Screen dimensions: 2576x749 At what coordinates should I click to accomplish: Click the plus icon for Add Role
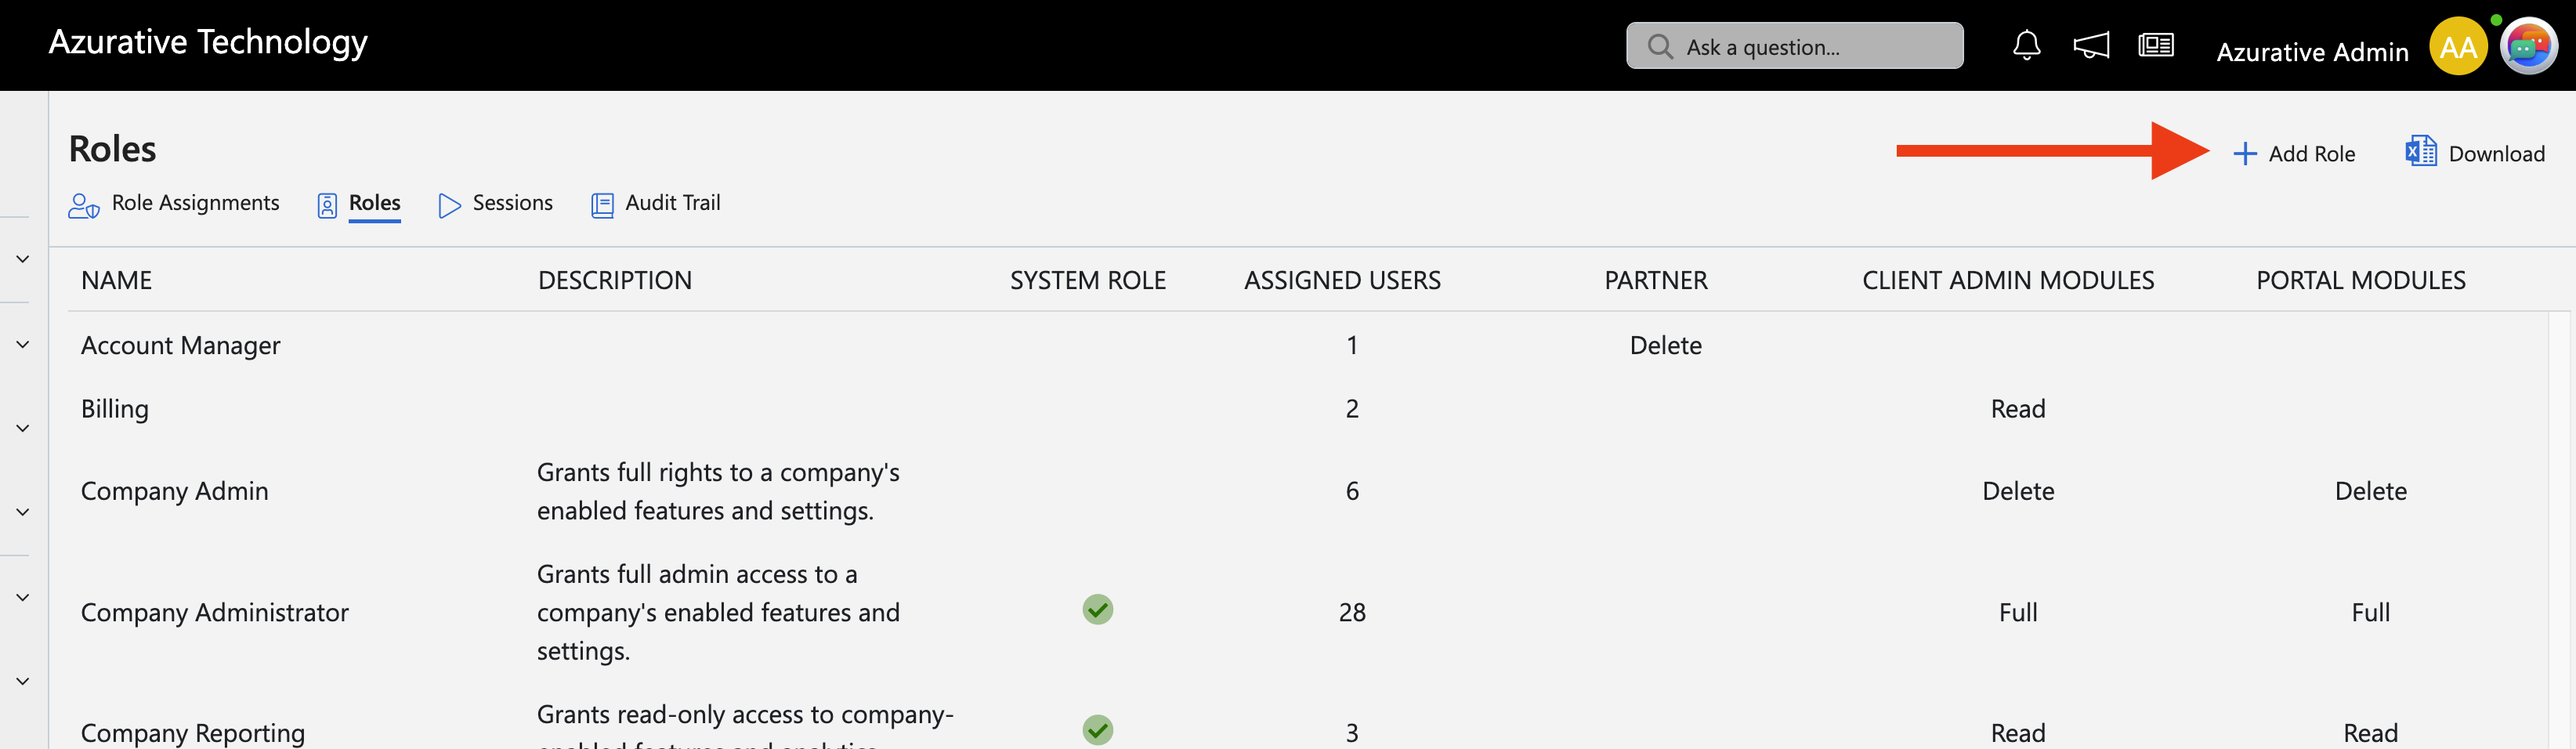(2245, 153)
